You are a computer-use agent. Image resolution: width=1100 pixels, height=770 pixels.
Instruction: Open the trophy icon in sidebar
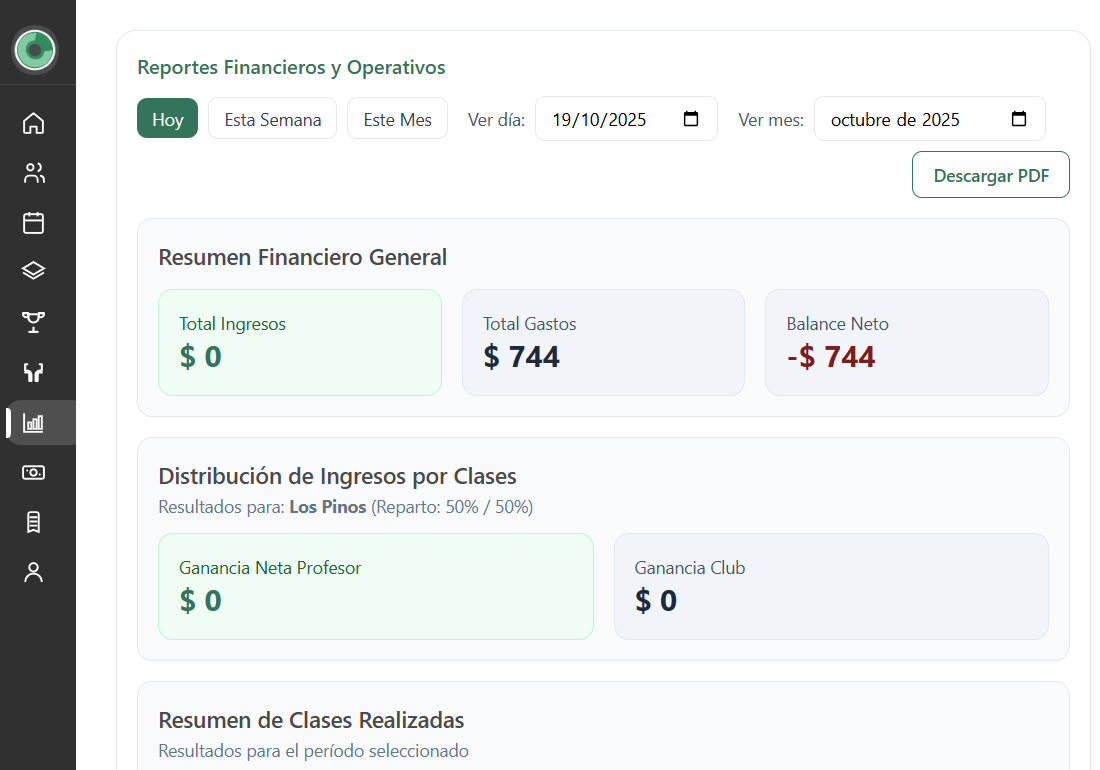point(34,321)
